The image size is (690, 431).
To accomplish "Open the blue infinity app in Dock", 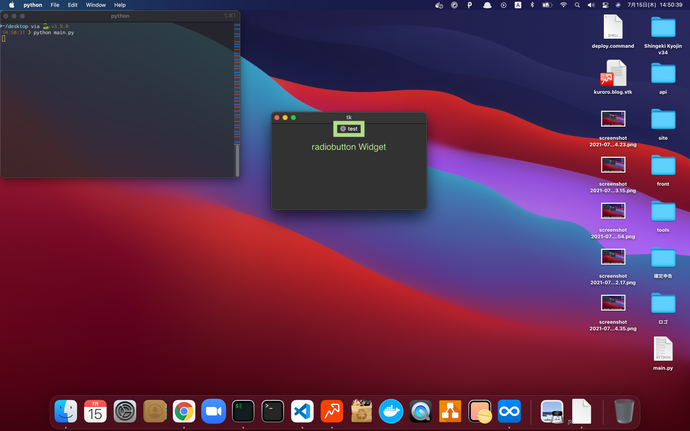I will click(x=509, y=411).
